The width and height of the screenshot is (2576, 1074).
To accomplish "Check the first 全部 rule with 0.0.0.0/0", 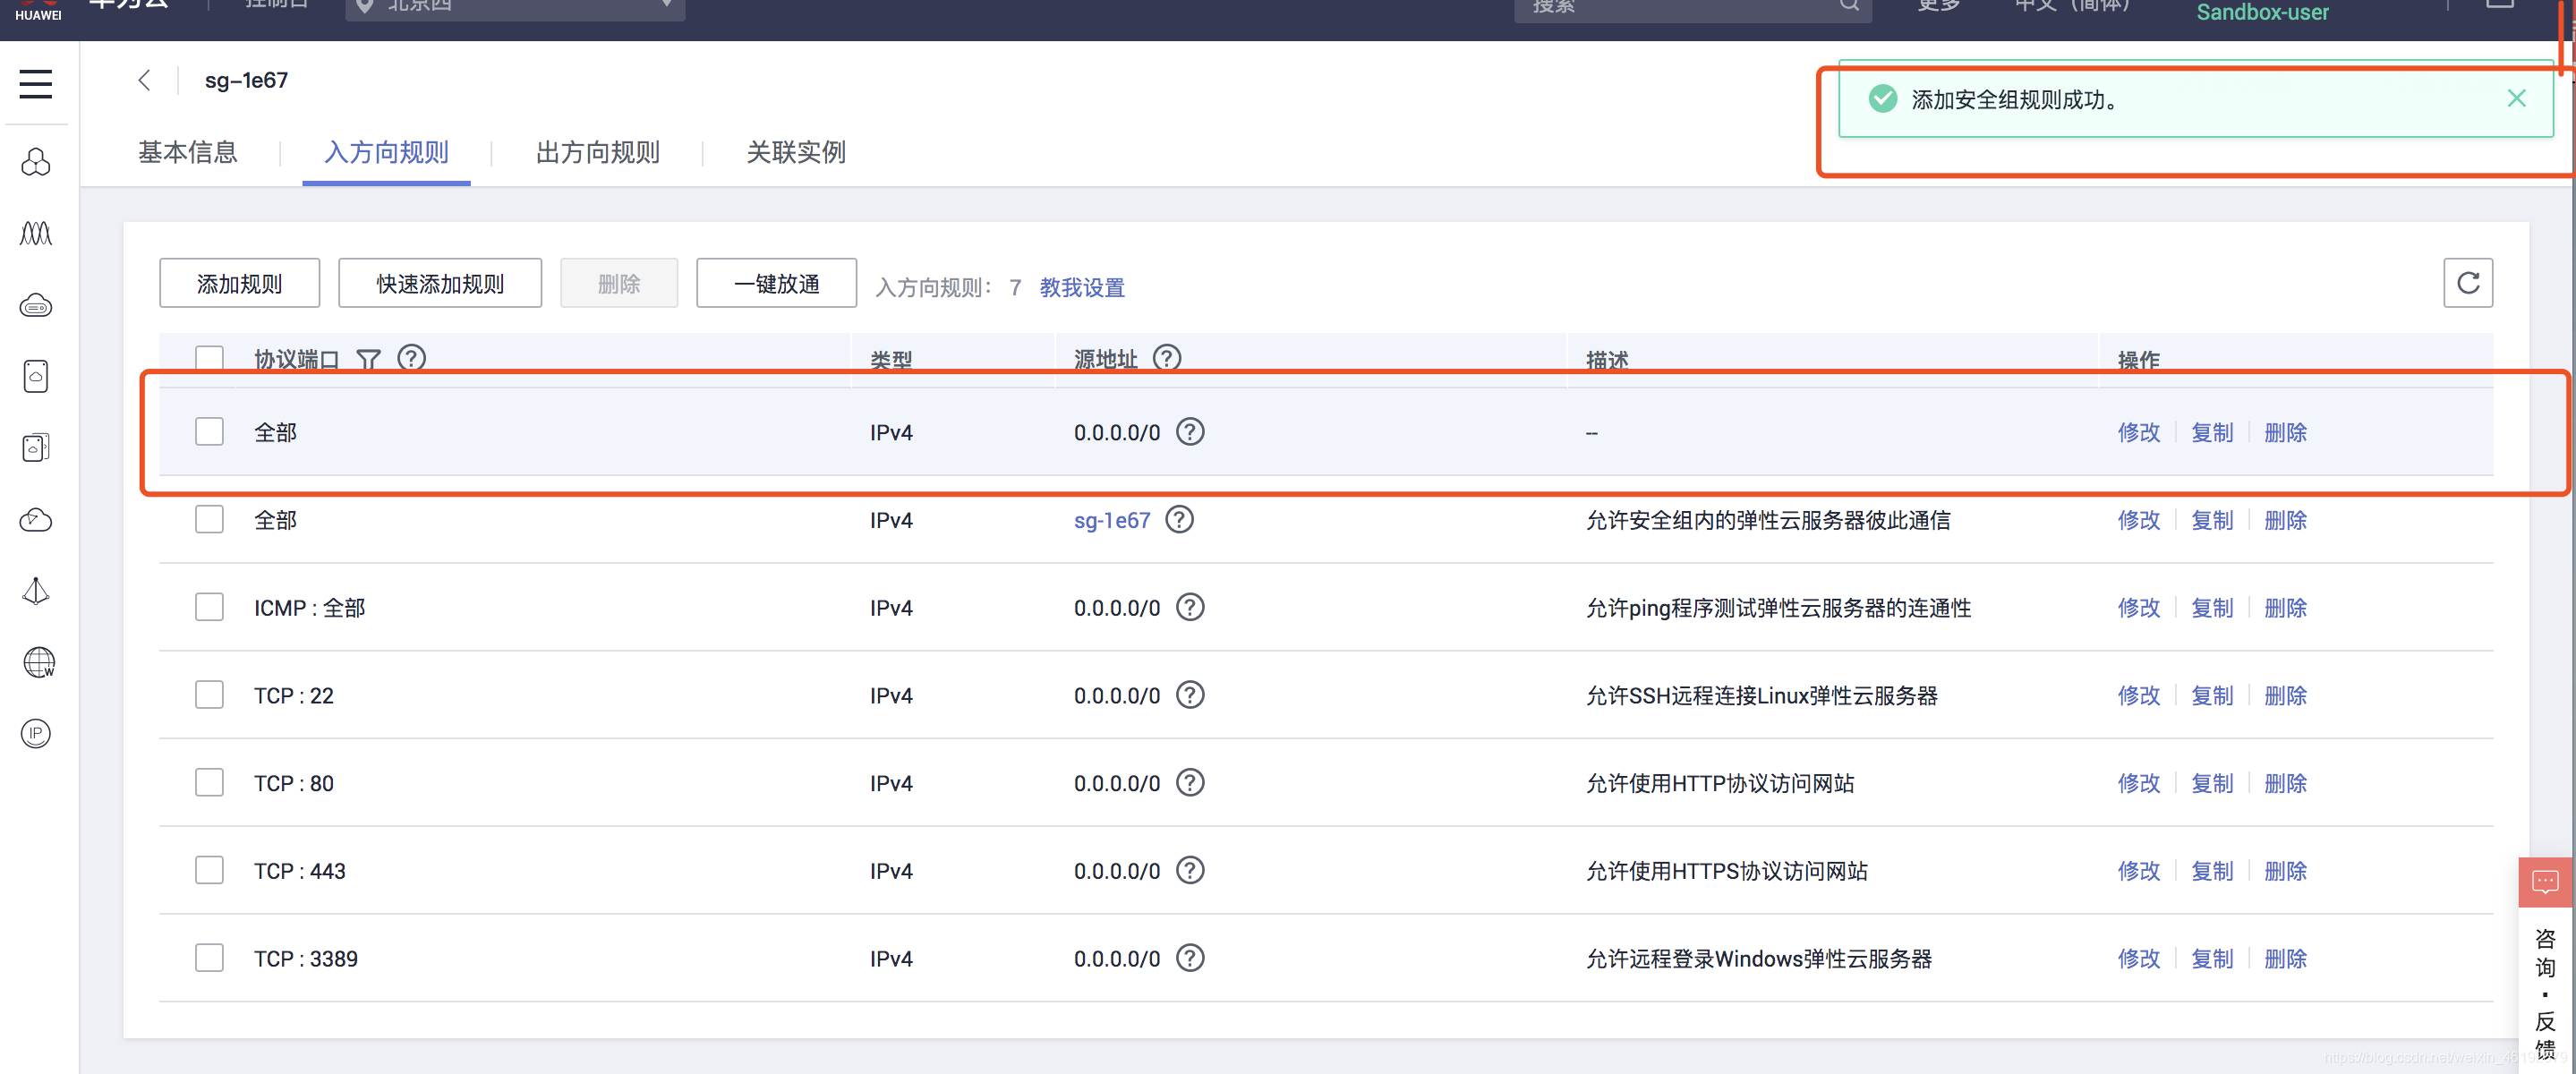I will 209,431.
